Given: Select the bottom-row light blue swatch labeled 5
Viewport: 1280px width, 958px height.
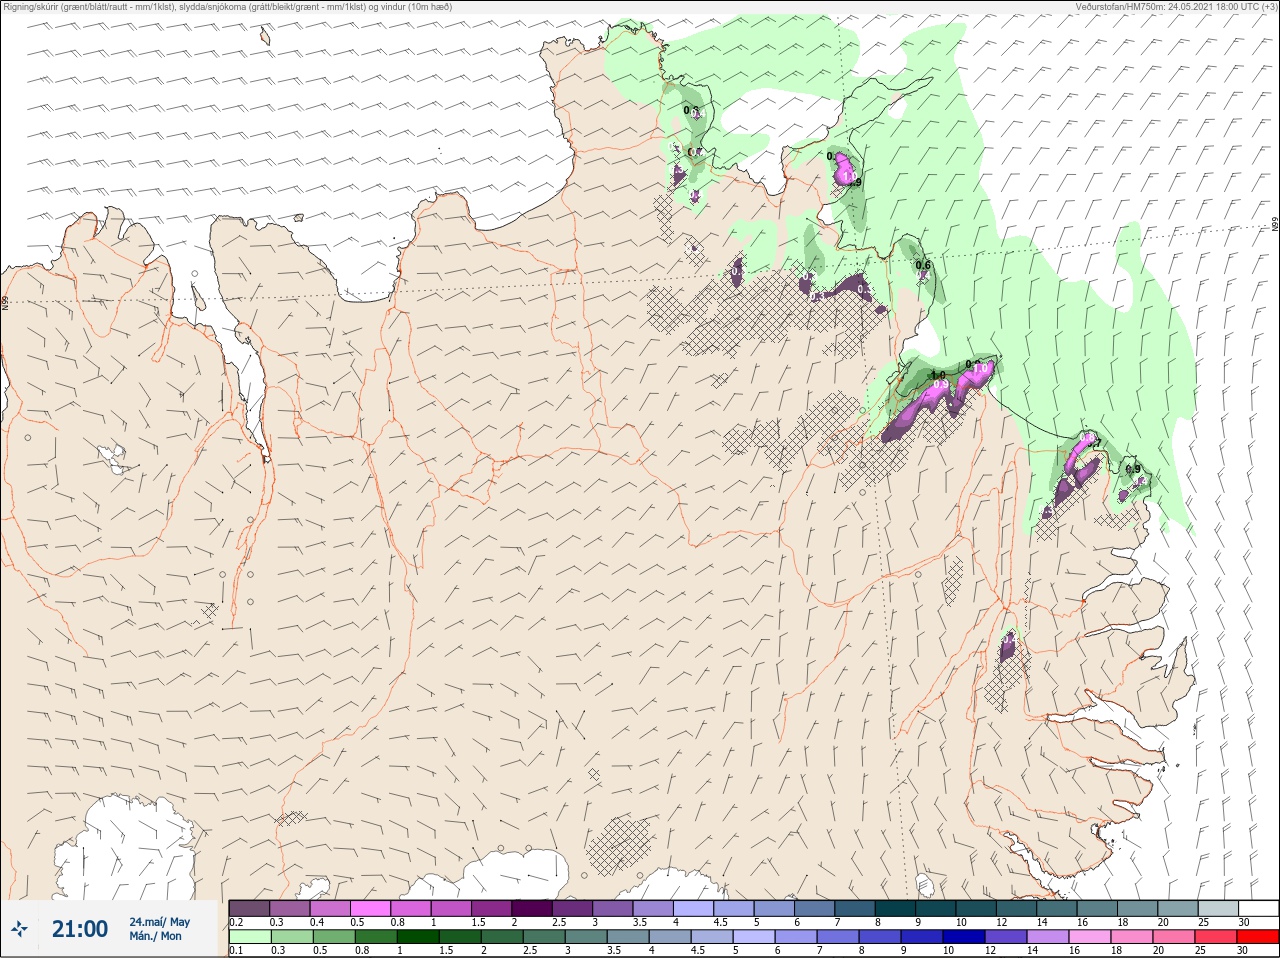Looking at the screenshot, I should click(753, 937).
